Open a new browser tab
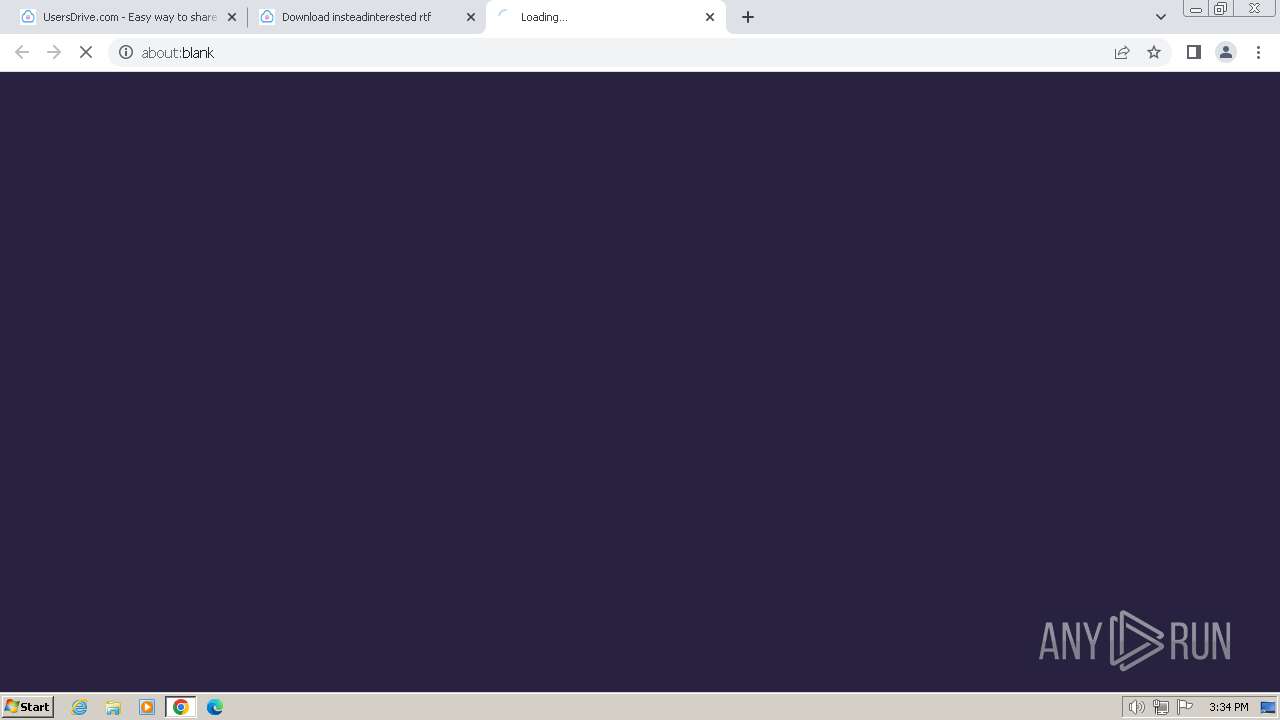Image resolution: width=1280 pixels, height=720 pixels. tap(748, 17)
